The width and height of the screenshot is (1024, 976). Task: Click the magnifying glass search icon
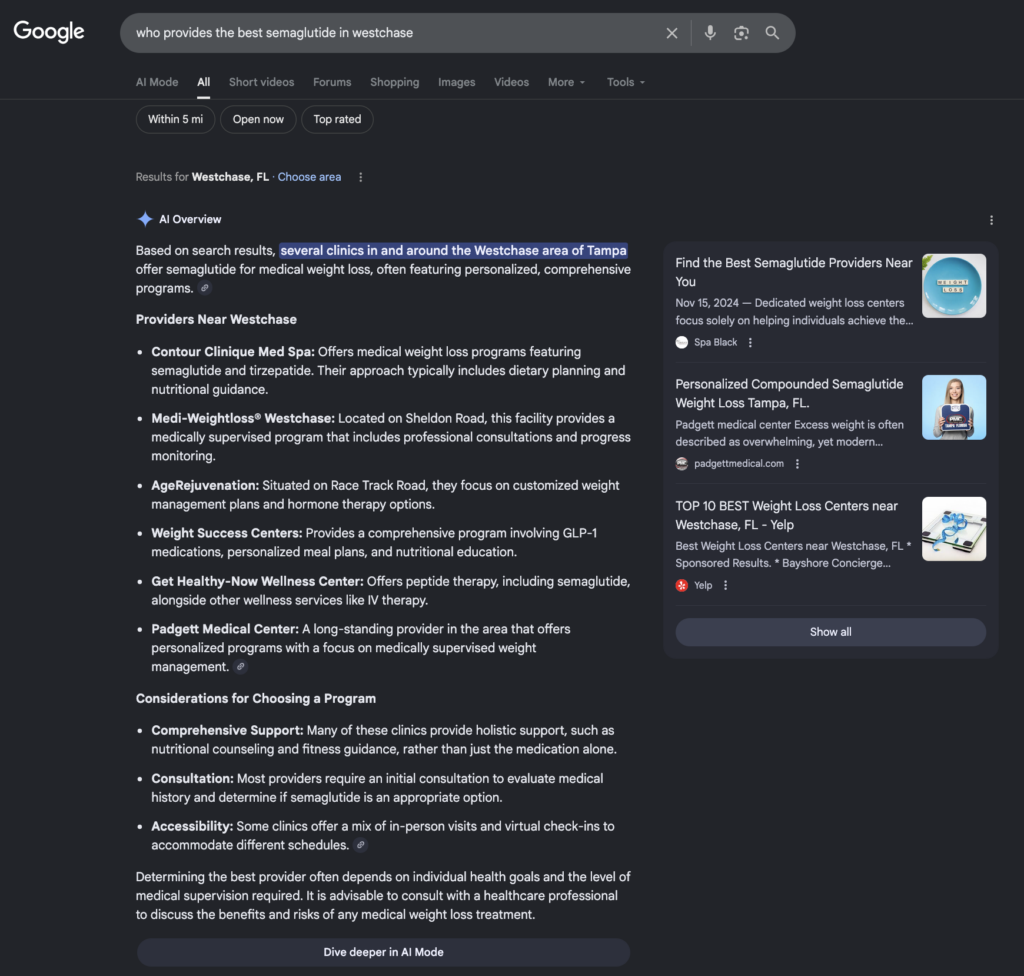[x=772, y=33]
